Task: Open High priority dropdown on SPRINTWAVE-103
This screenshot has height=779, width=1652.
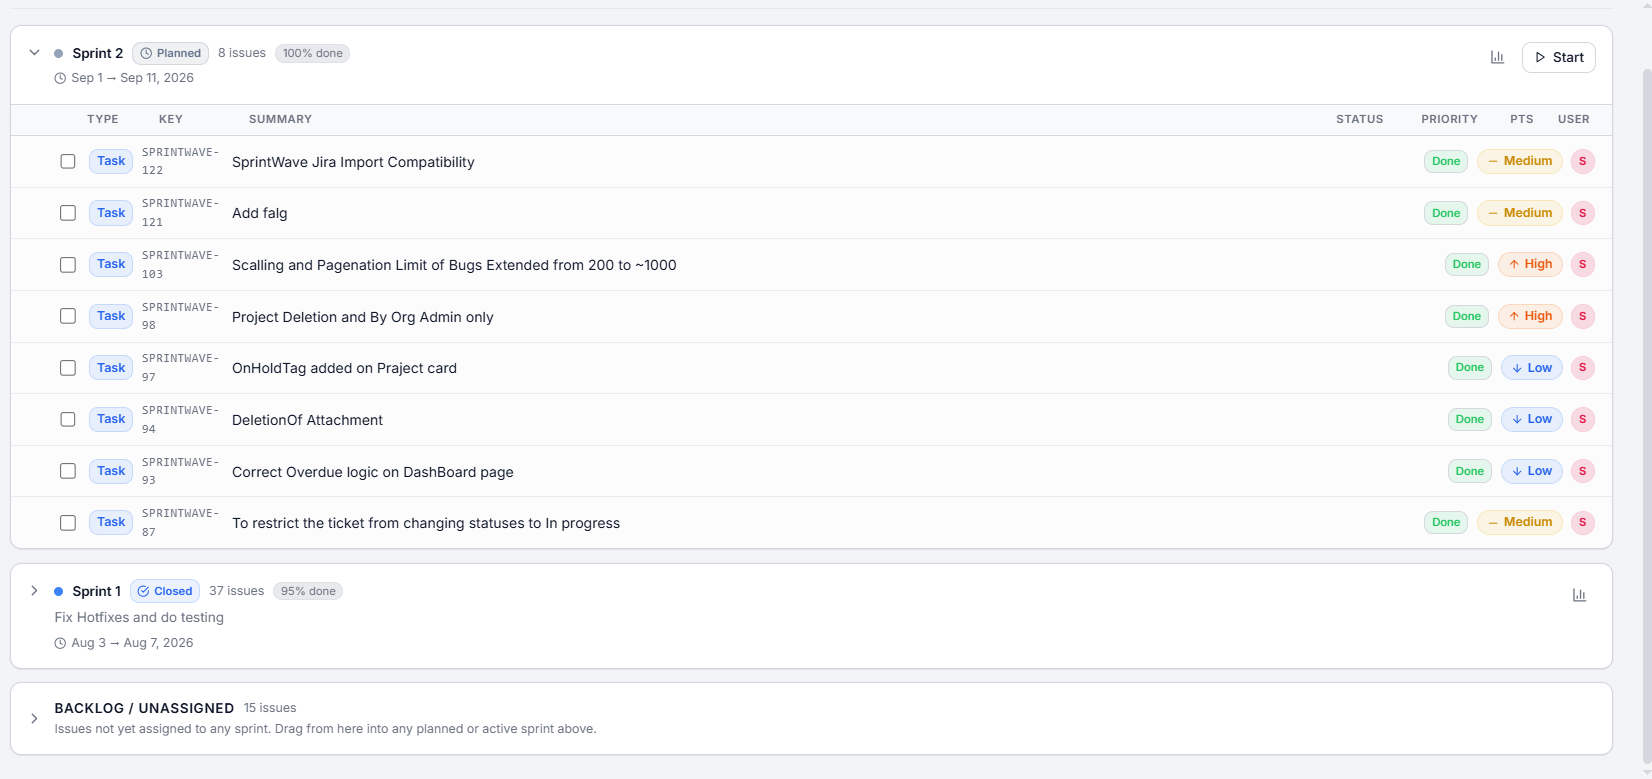Action: [x=1530, y=264]
